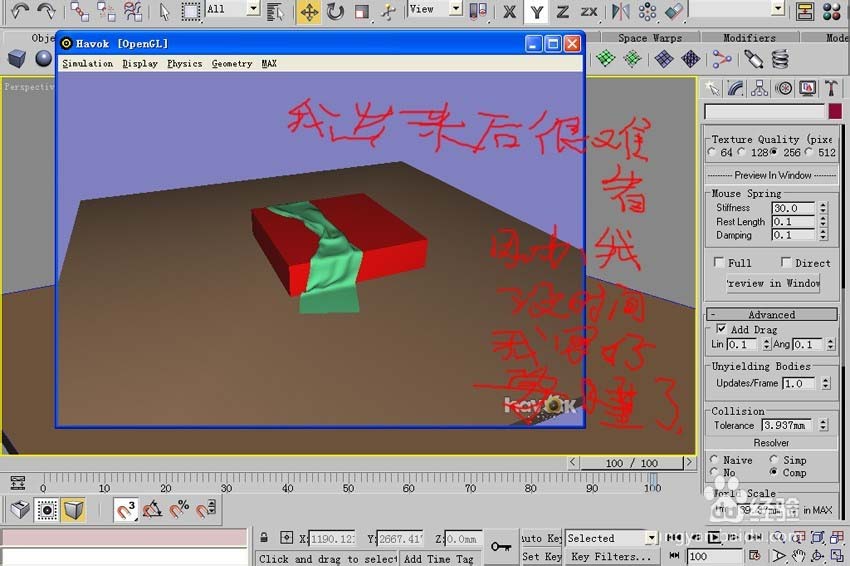Adjust the Updates/Frame spinner
This screenshot has height=566, width=850.
click(826, 383)
